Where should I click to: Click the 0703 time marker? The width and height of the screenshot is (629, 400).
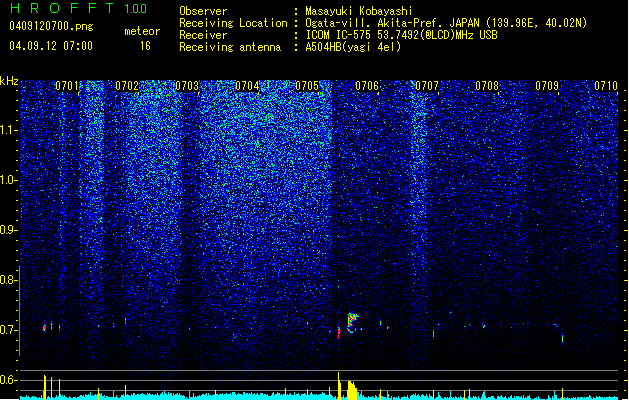[187, 86]
